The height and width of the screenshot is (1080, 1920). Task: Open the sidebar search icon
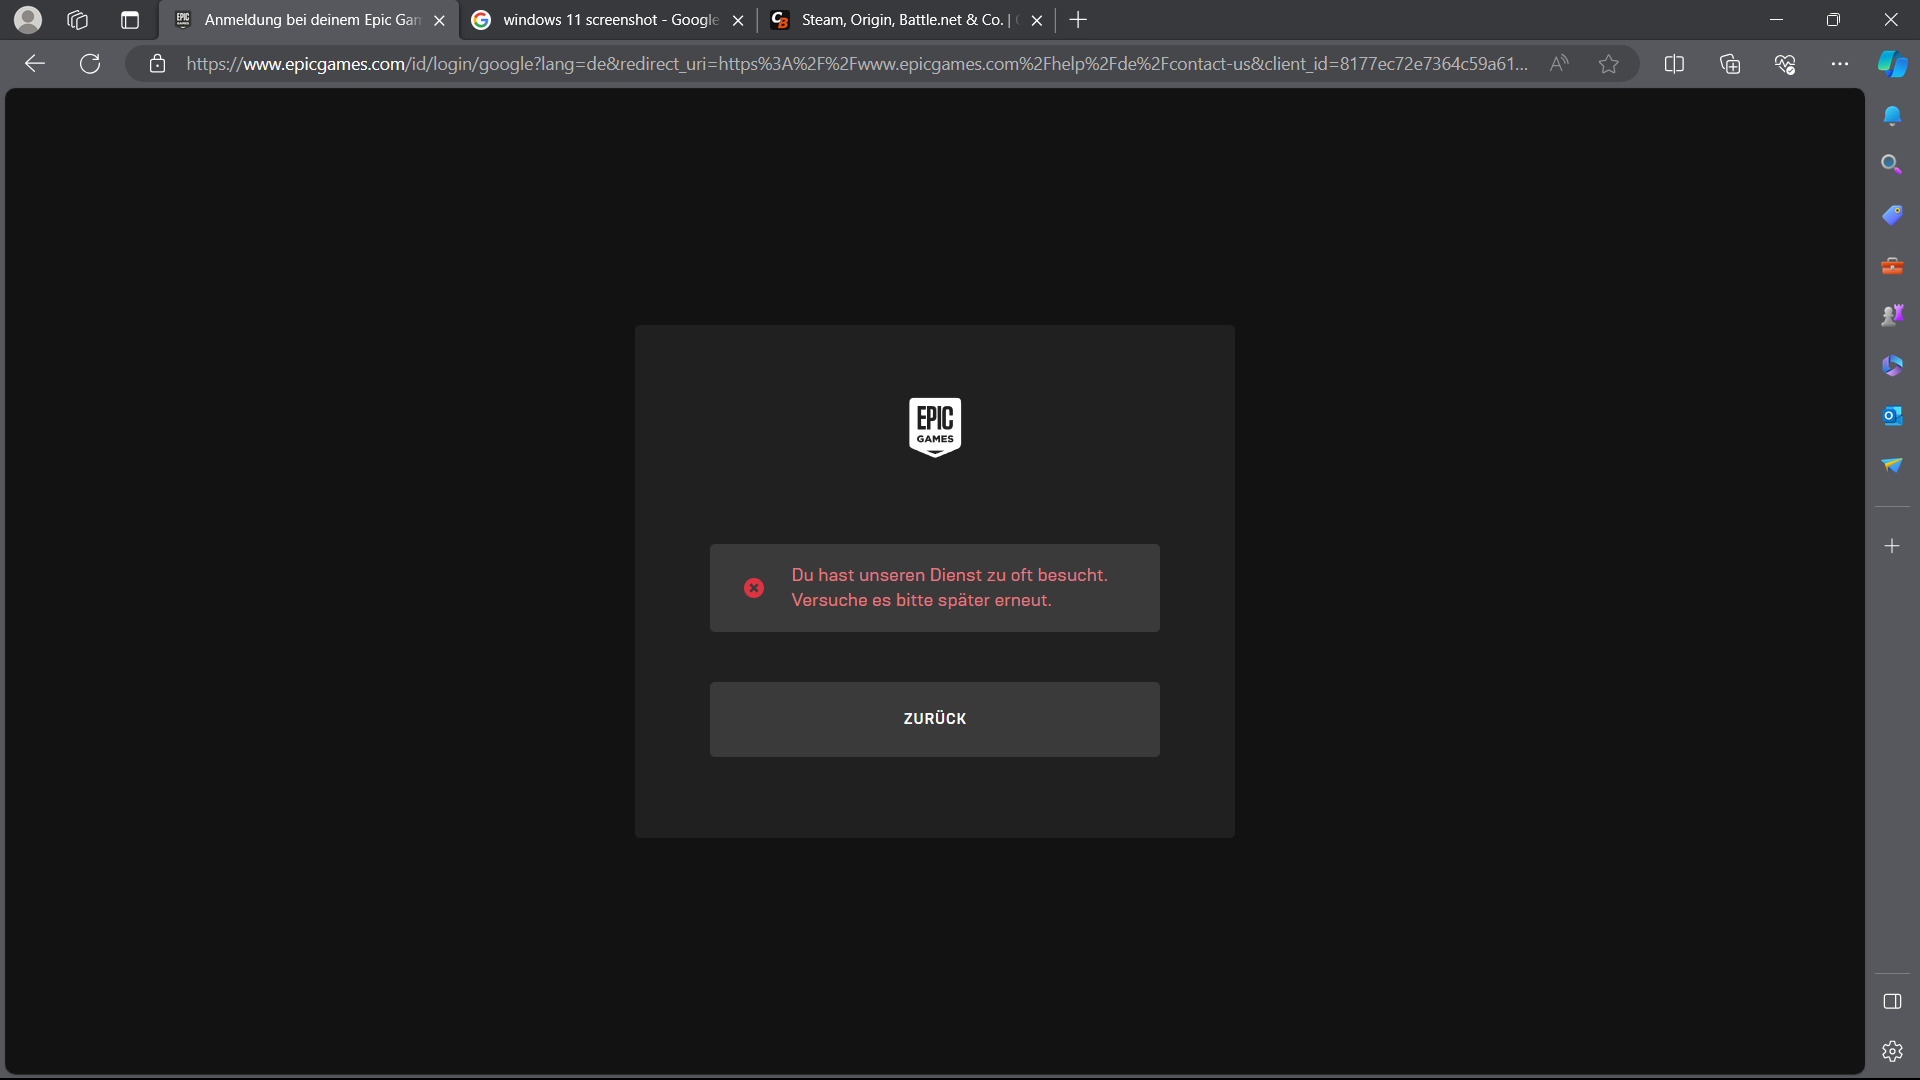[1891, 164]
